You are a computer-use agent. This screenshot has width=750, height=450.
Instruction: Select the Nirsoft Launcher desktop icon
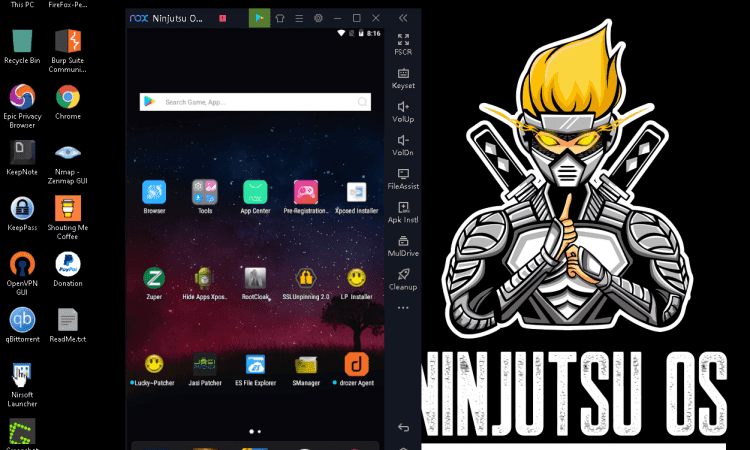[x=22, y=385]
